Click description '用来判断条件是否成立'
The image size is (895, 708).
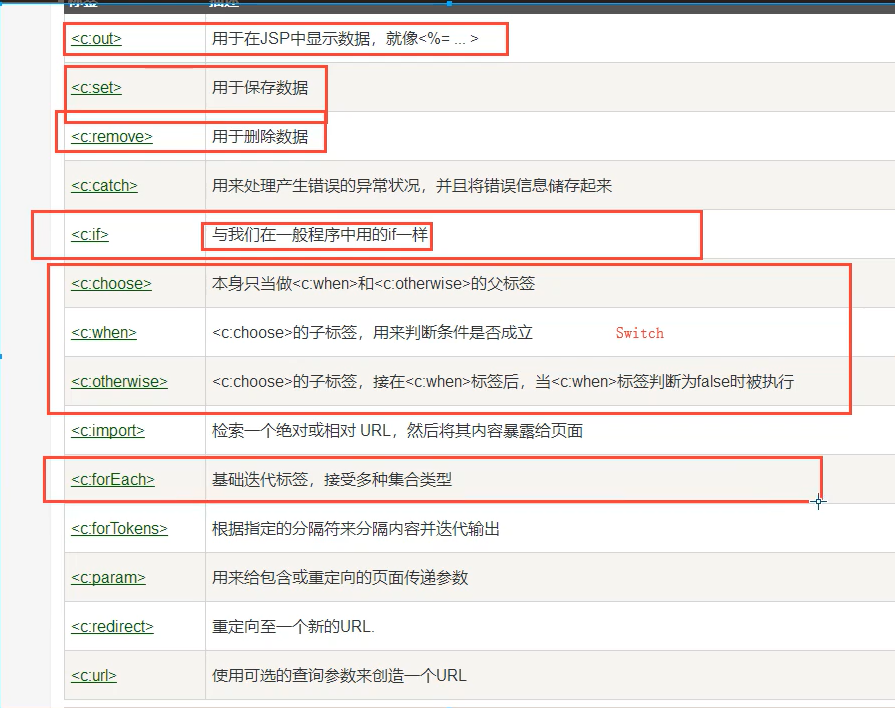coord(453,333)
